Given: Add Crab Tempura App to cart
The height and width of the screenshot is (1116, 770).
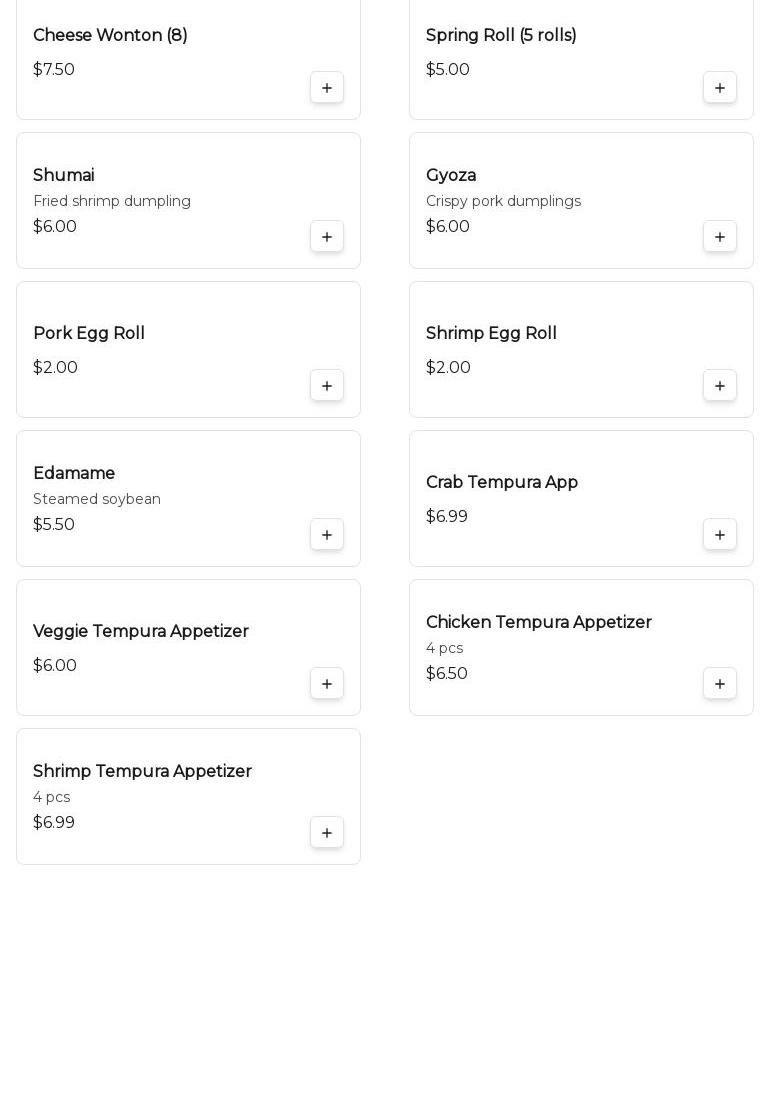Looking at the screenshot, I should coord(720,535).
